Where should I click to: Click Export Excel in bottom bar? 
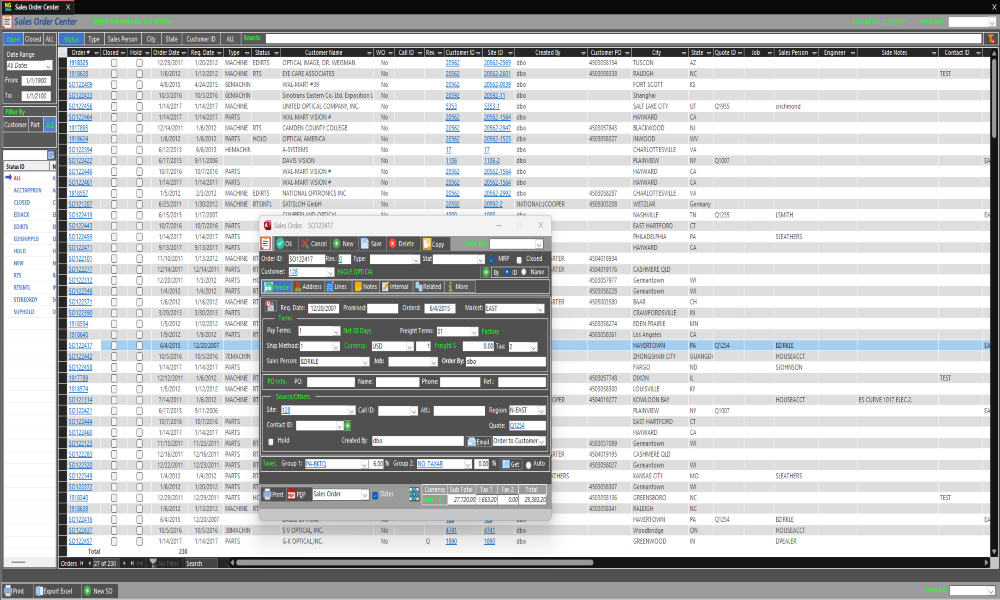point(55,591)
